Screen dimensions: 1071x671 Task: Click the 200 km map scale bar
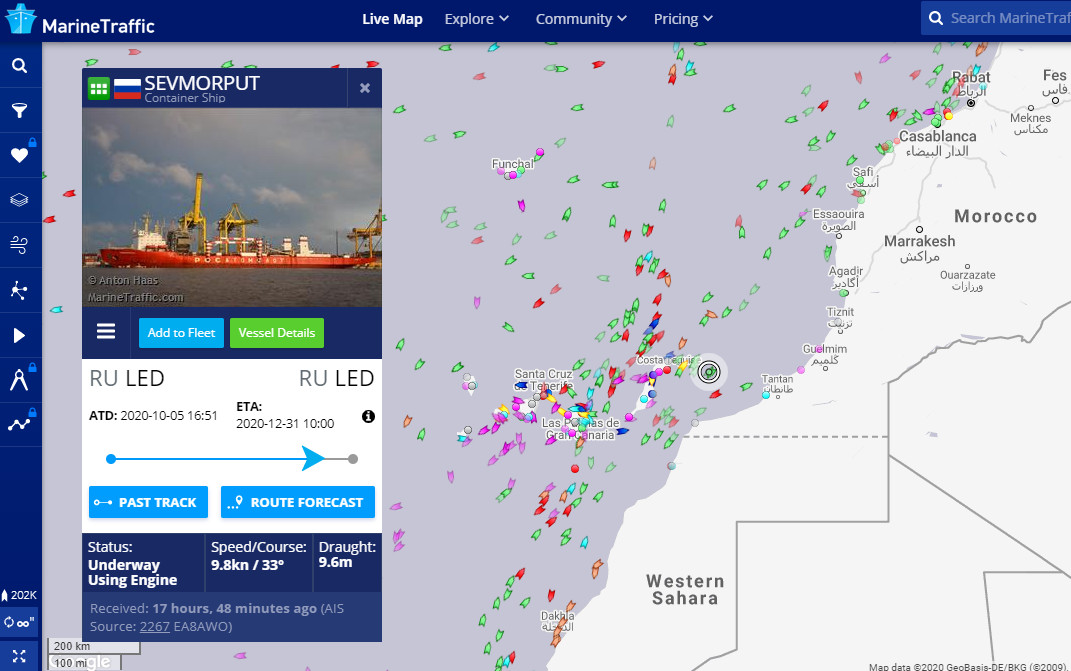94,646
